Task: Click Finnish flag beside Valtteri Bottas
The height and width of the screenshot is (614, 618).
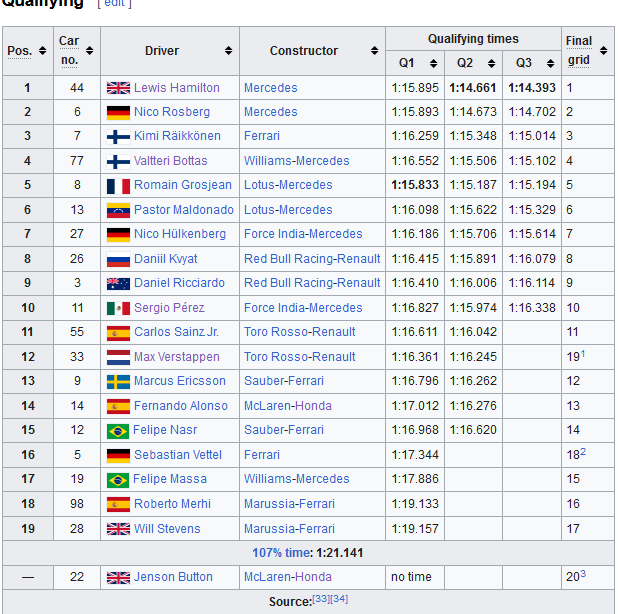Action: [x=118, y=162]
